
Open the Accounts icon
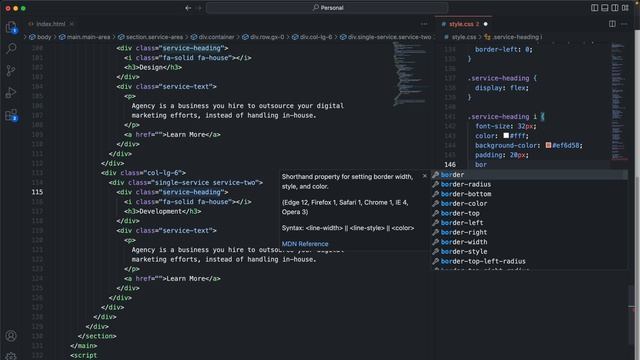(x=11, y=336)
